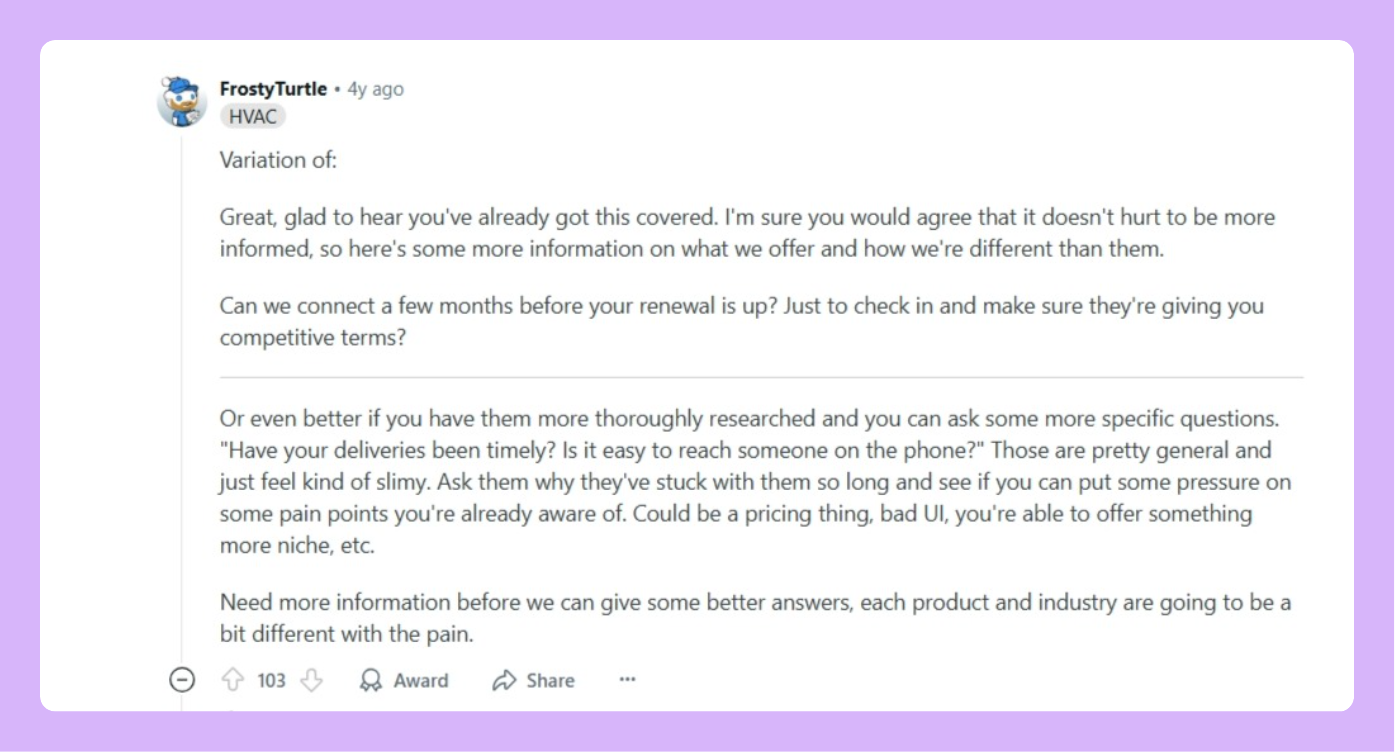Open the FrostyTurtle username profile link

pos(273,89)
